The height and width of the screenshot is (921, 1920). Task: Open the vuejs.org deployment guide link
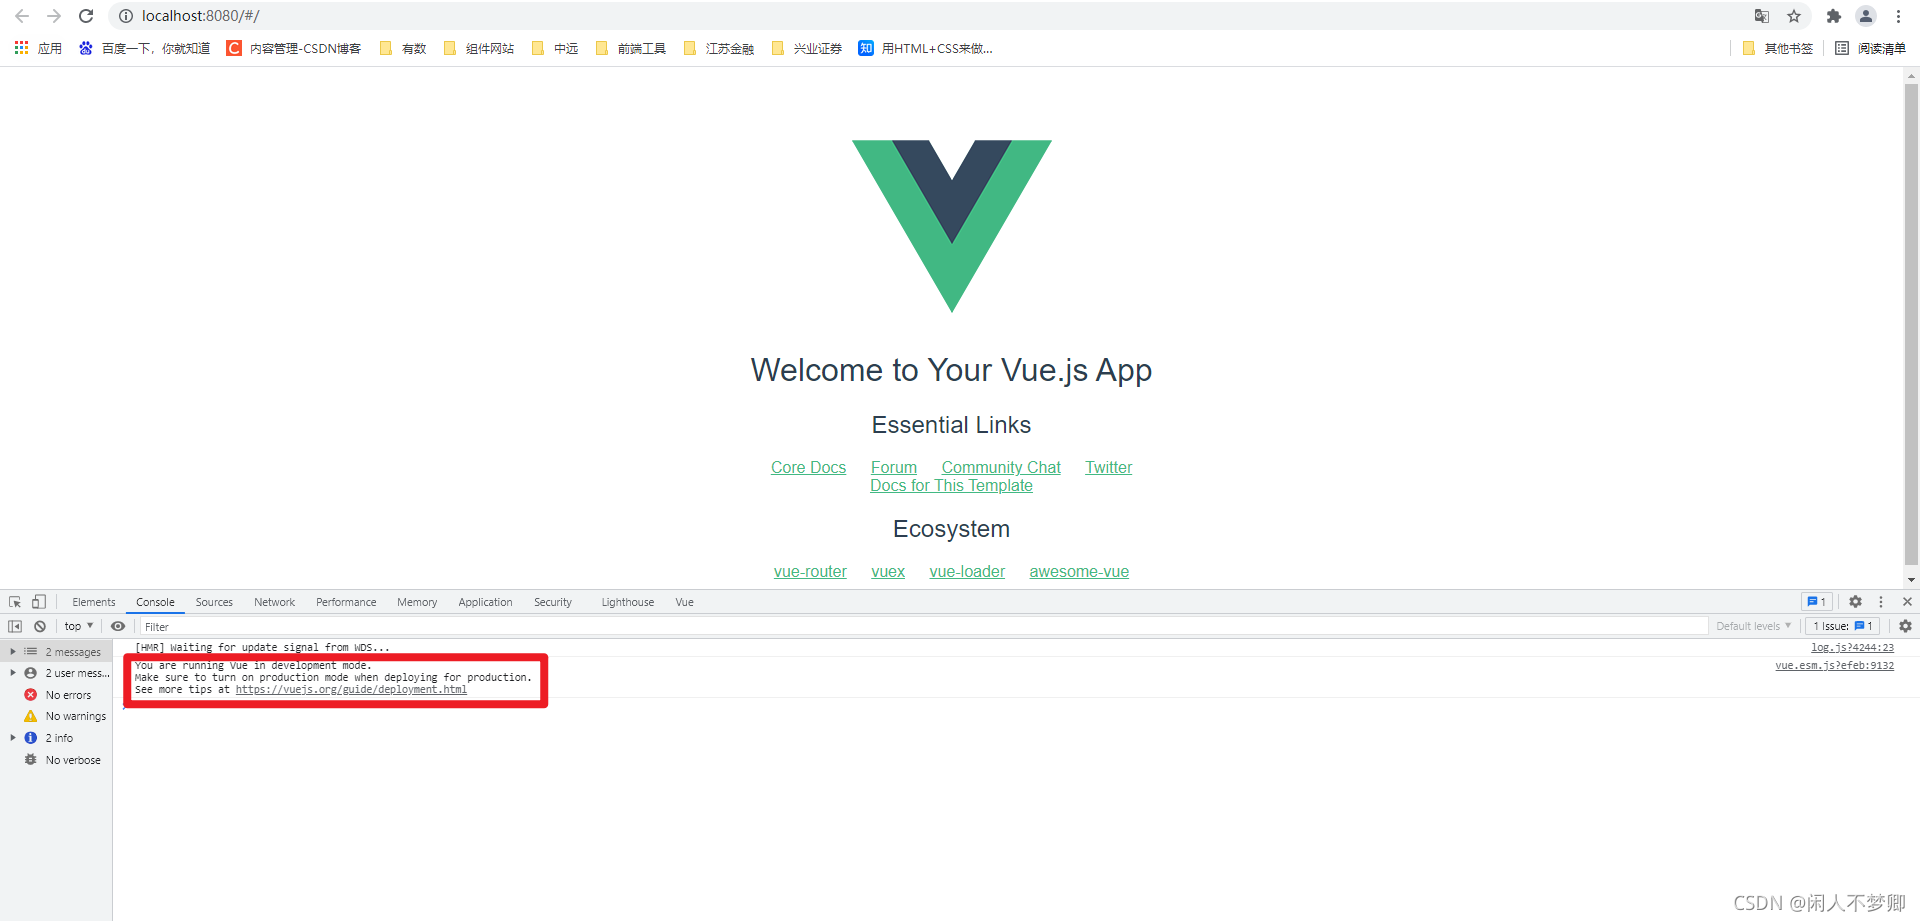pyautogui.click(x=351, y=689)
